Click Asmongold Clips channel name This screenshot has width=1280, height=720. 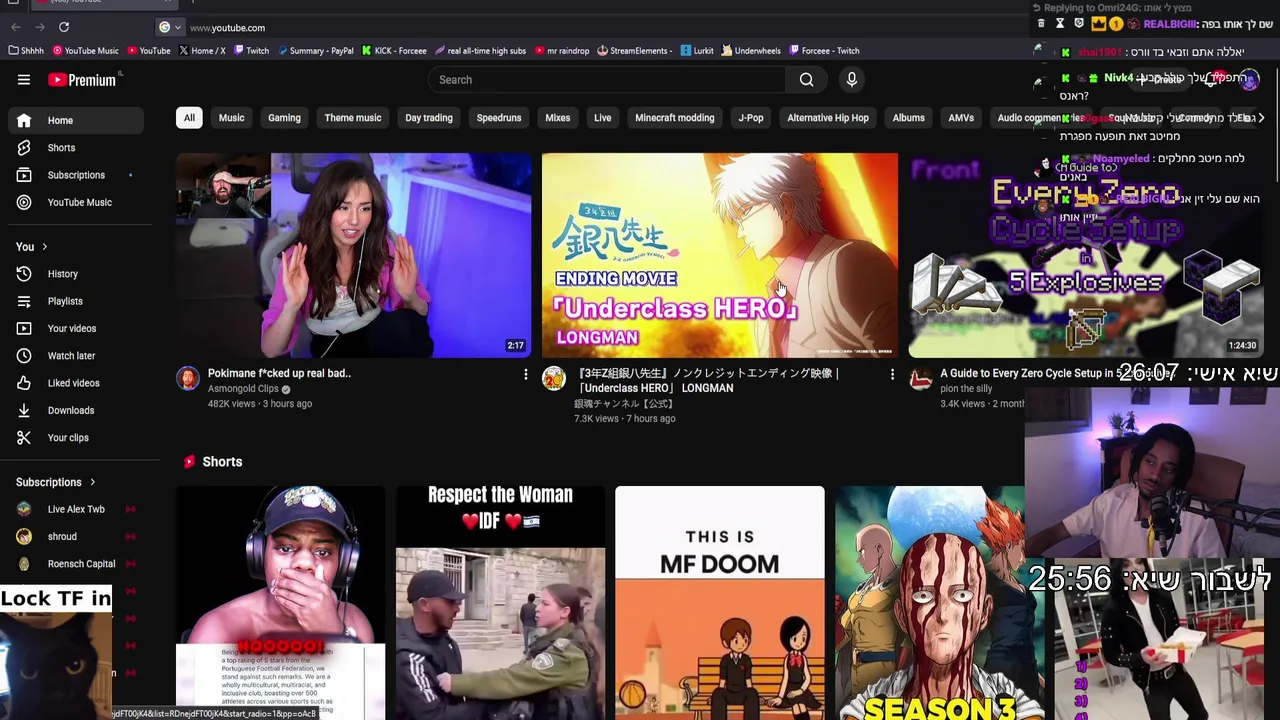click(x=243, y=389)
